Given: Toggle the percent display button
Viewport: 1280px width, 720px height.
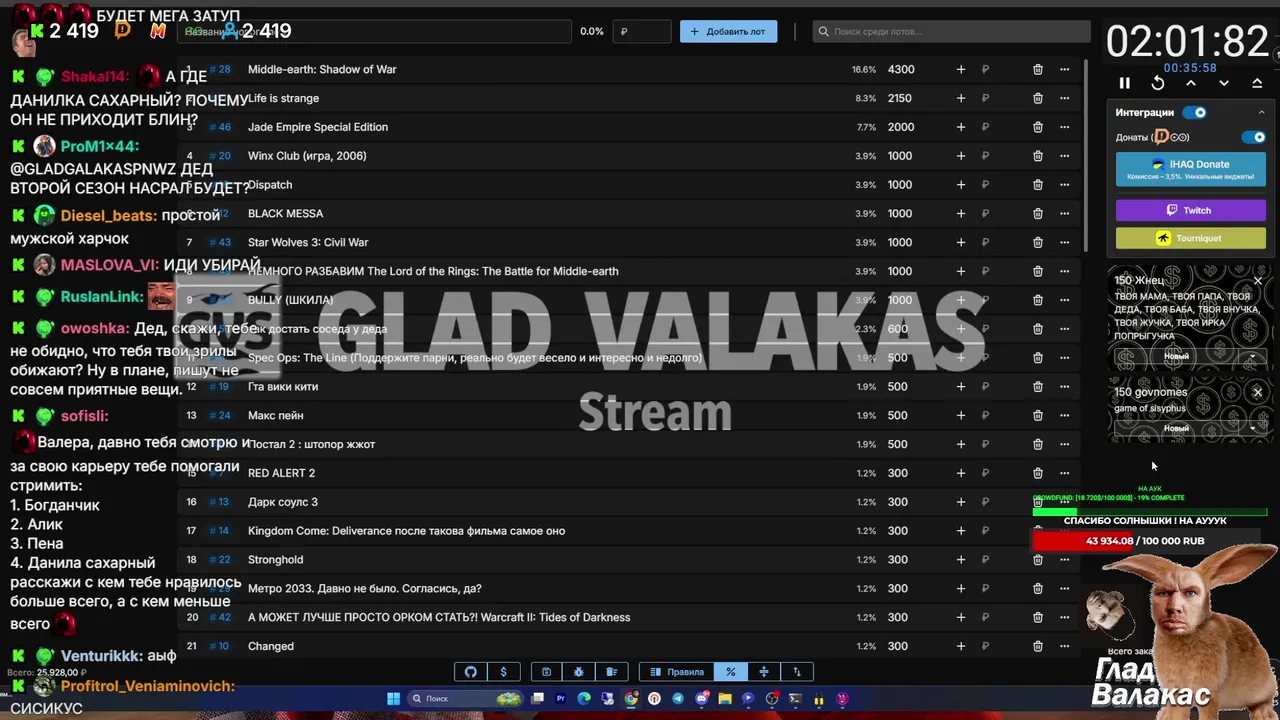Looking at the screenshot, I should (731, 672).
